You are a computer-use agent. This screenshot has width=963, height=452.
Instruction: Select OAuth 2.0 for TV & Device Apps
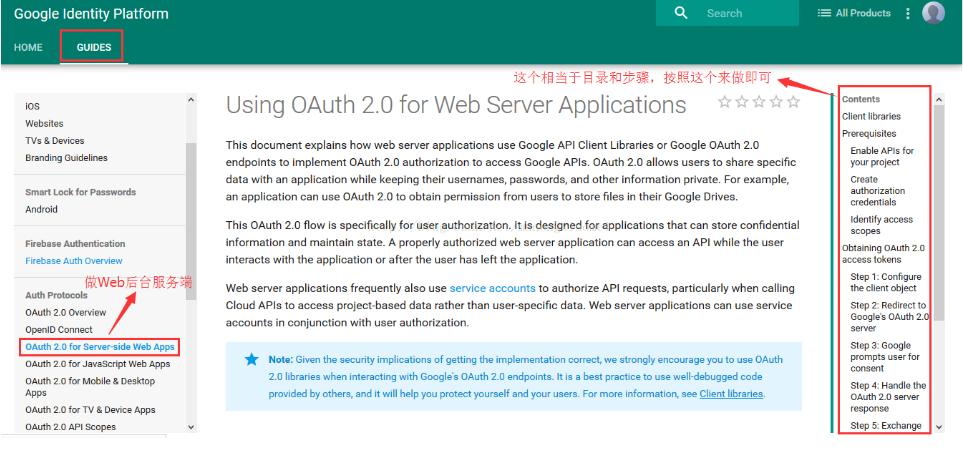click(90, 410)
